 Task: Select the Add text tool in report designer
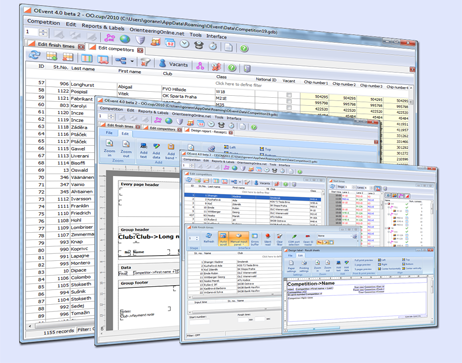pos(143,150)
